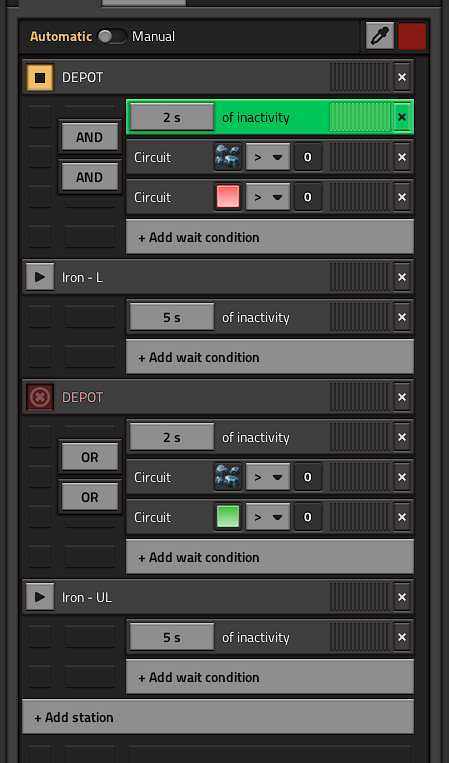The image size is (449, 763).
Task: Click the dark red train color swatch
Action: click(x=412, y=36)
